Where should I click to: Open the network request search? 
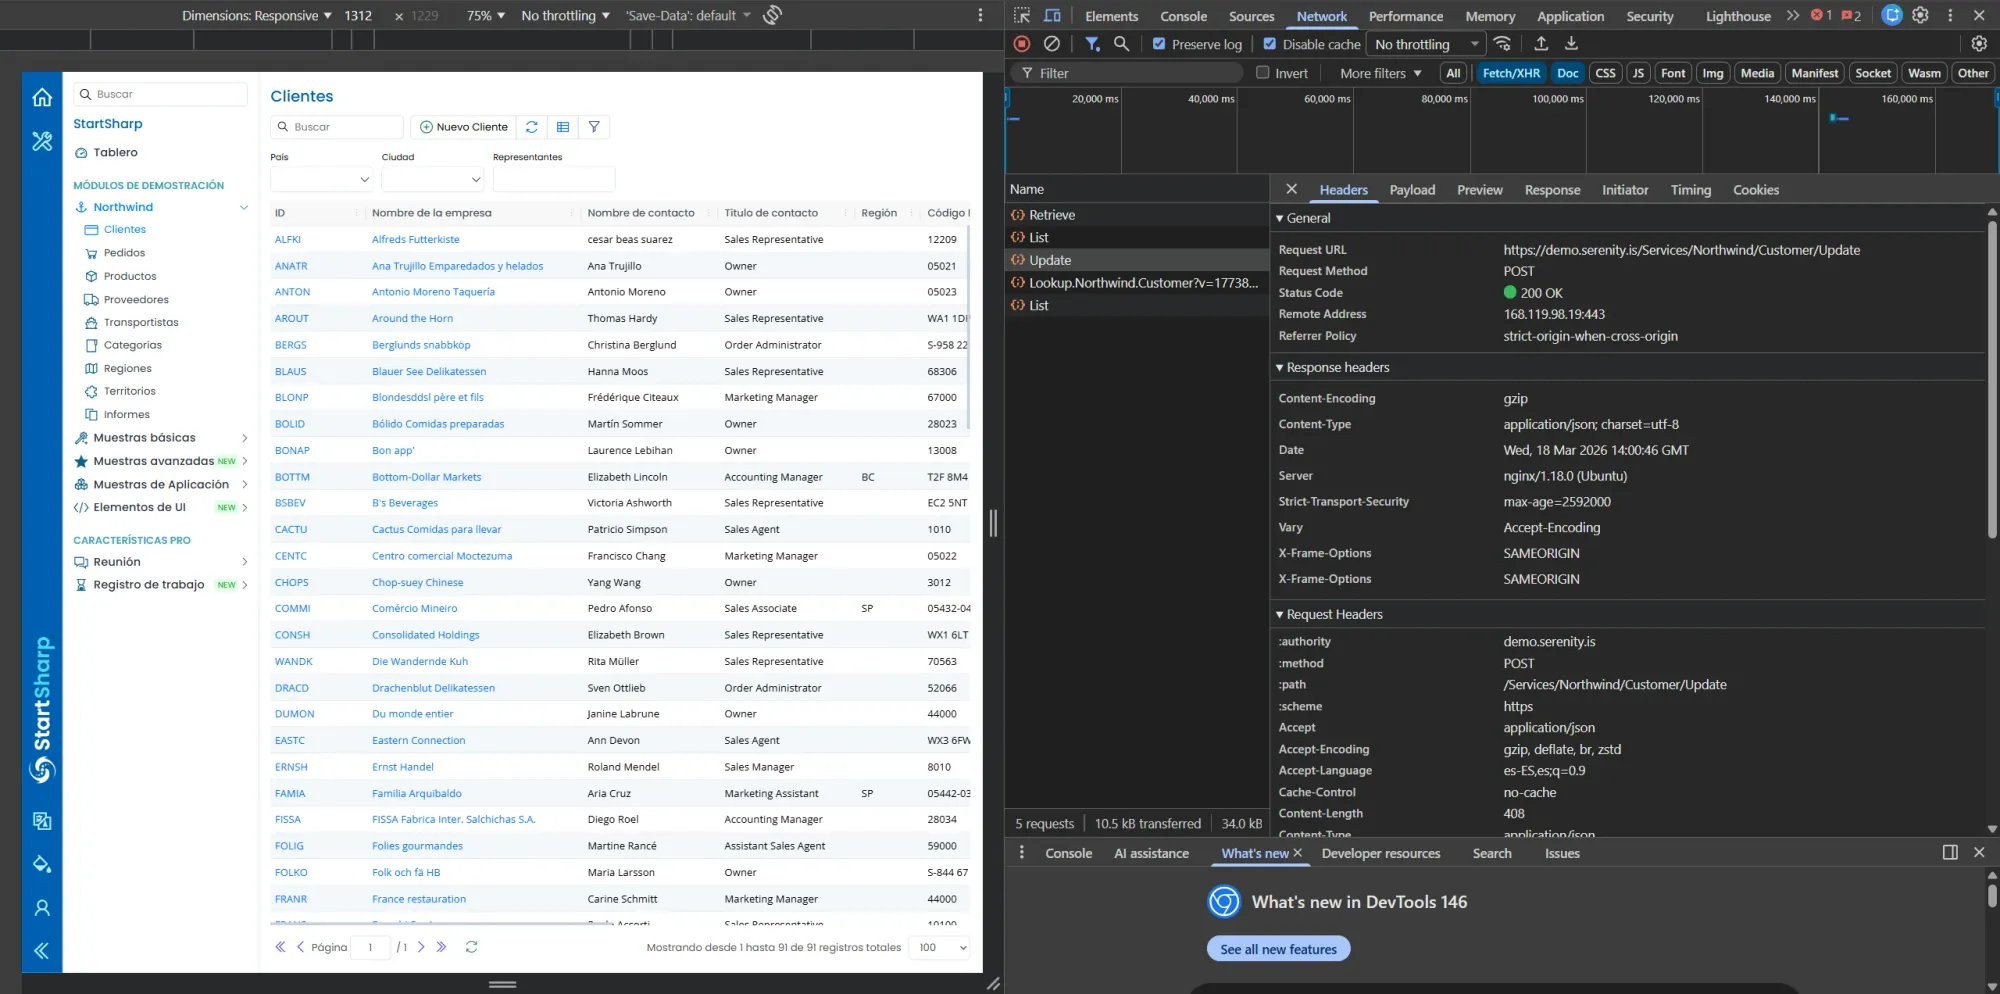coord(1121,44)
